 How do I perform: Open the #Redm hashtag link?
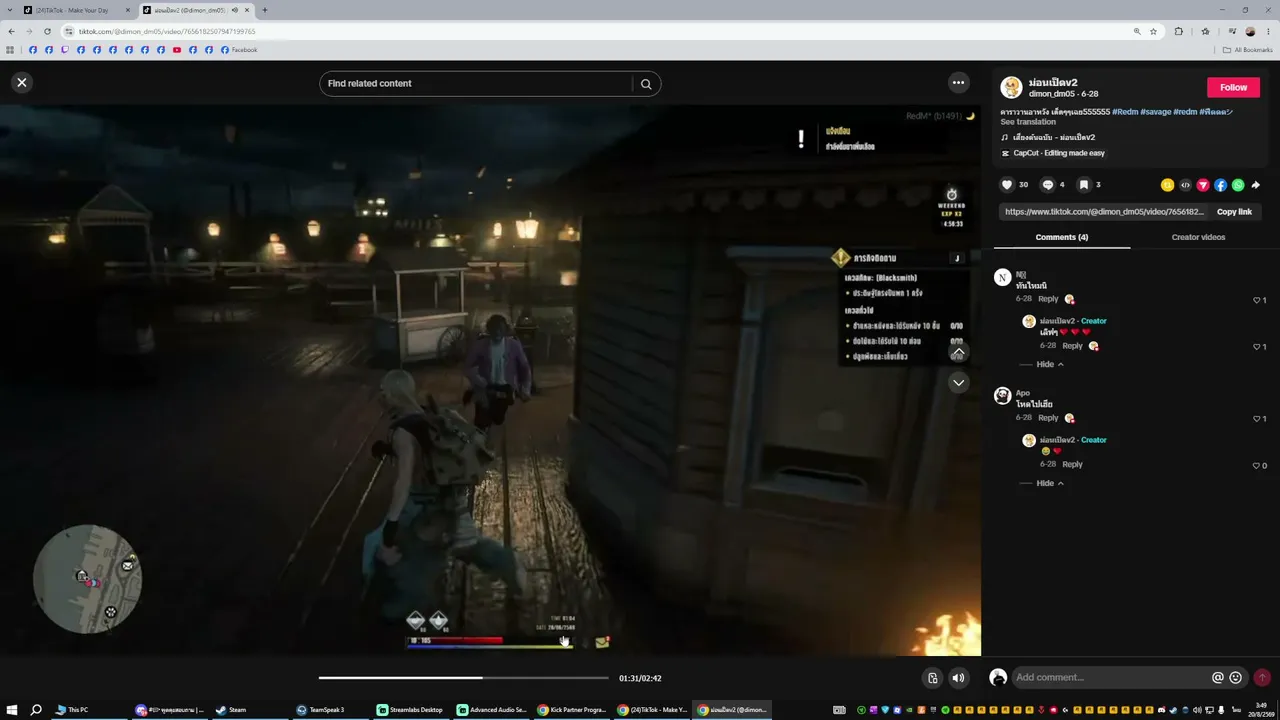[x=1125, y=112]
